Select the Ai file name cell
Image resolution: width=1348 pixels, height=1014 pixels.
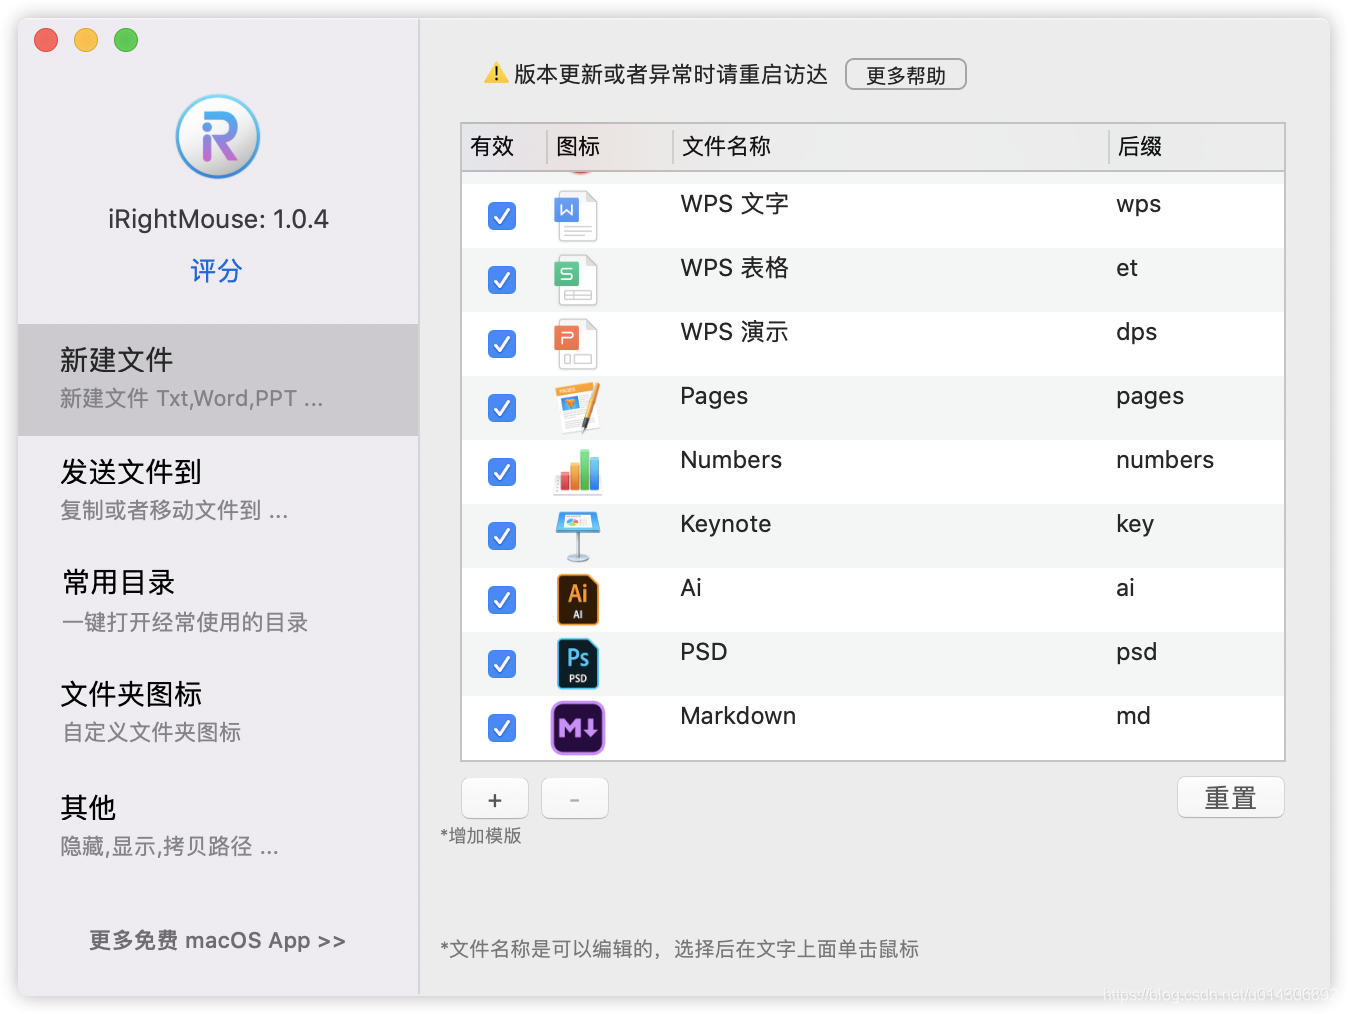691,588
